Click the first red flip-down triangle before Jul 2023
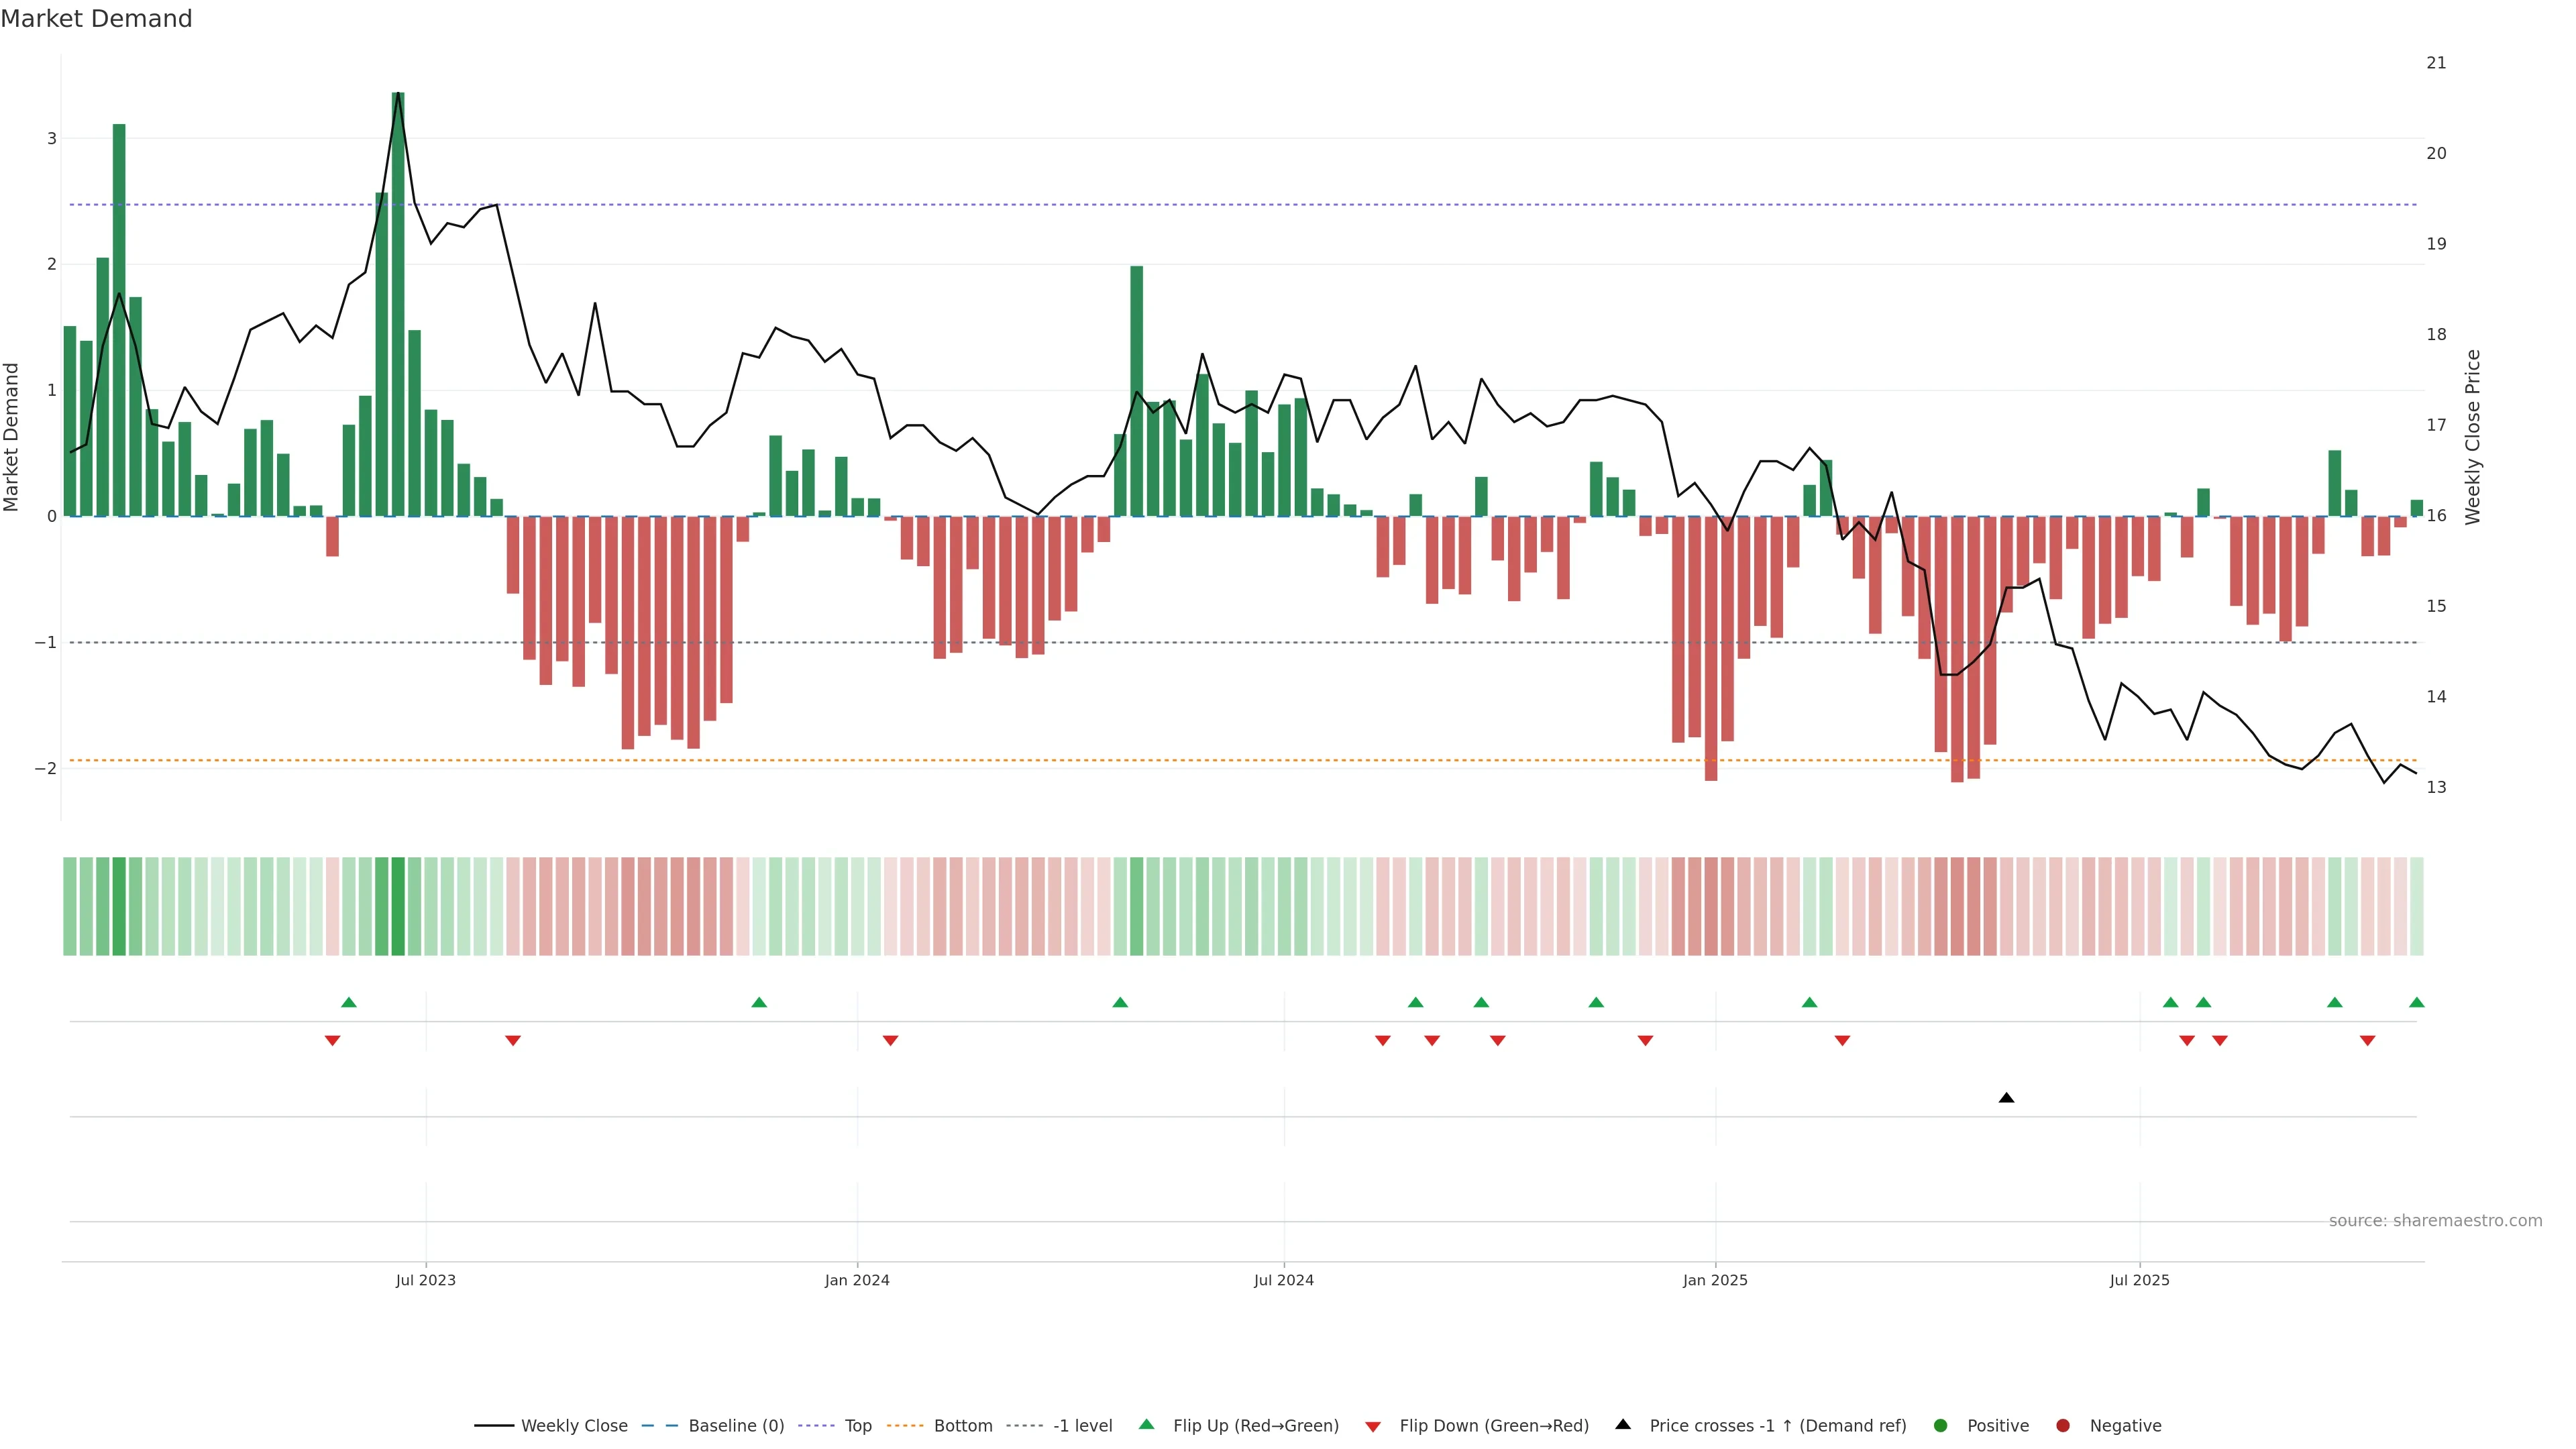This screenshot has height=1449, width=2576. (333, 1041)
